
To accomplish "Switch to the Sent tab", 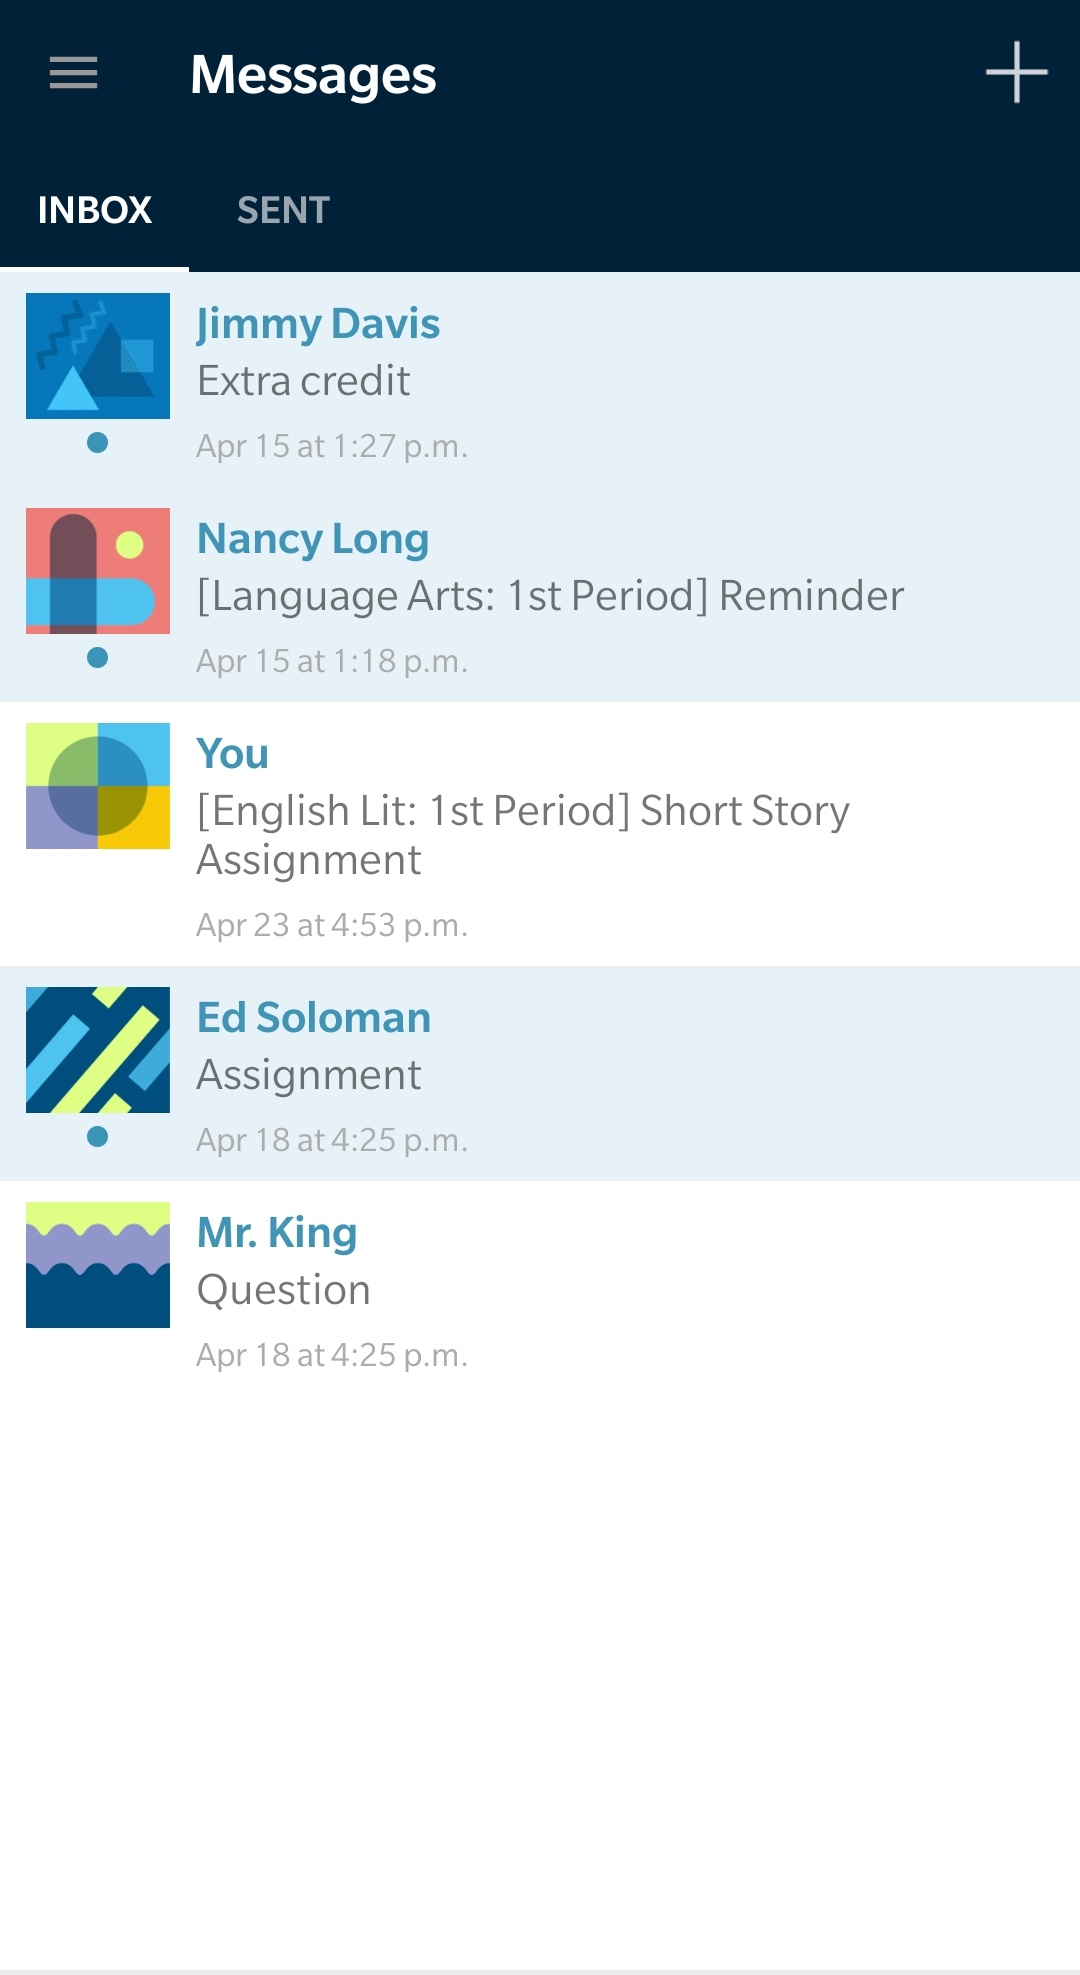I will [x=283, y=210].
